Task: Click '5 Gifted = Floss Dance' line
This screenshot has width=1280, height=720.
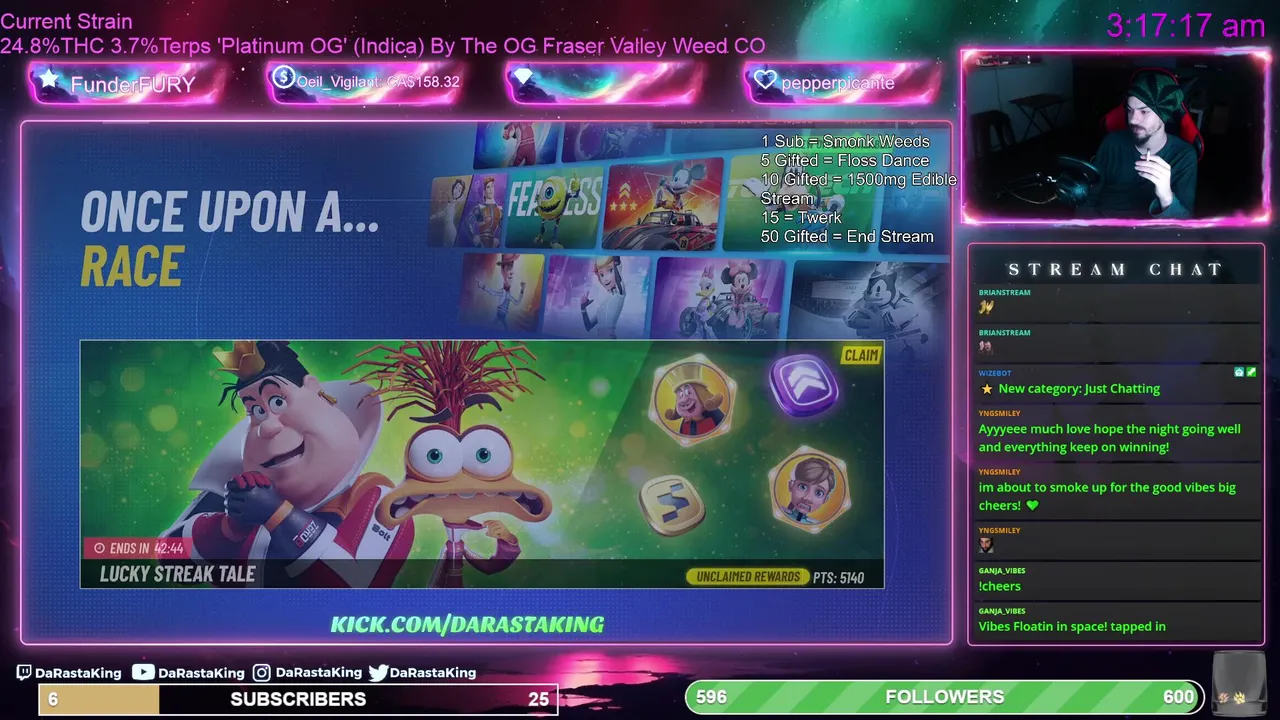Action: (845, 160)
